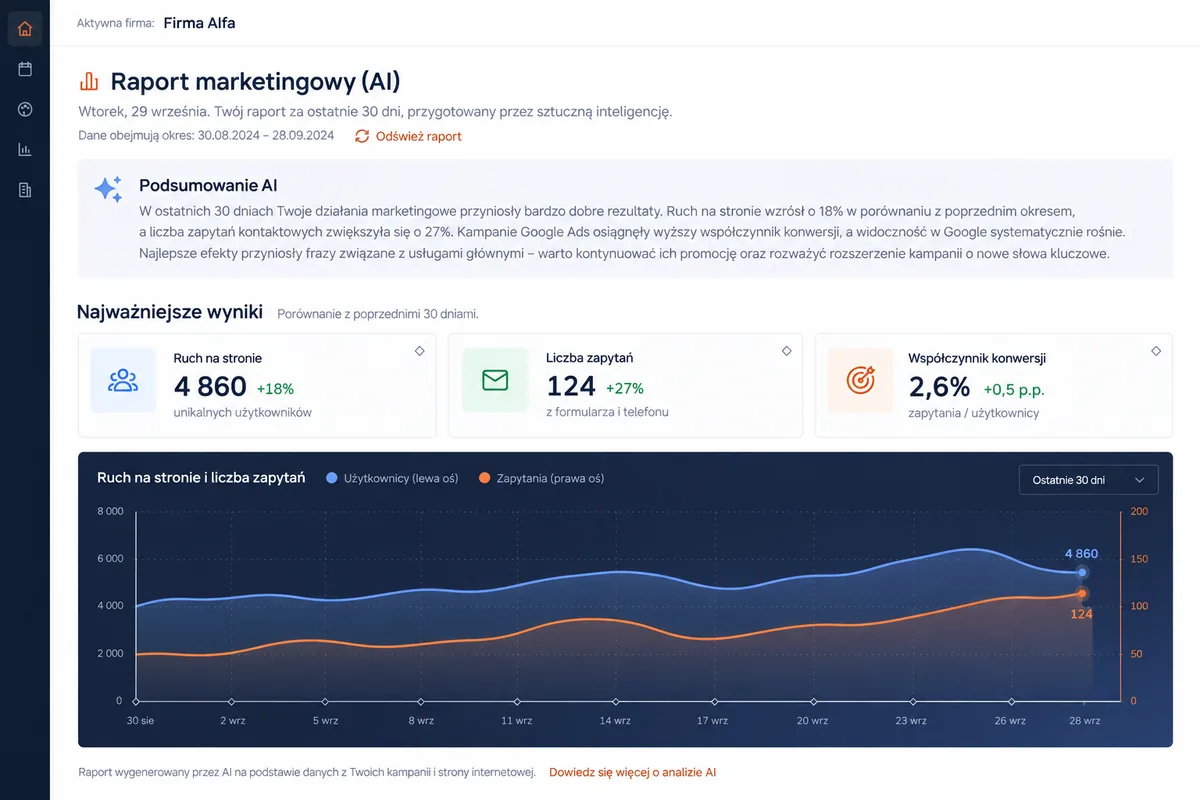
Task: Toggle the Zapytania (prawa oś) legend series
Action: [x=542, y=478]
